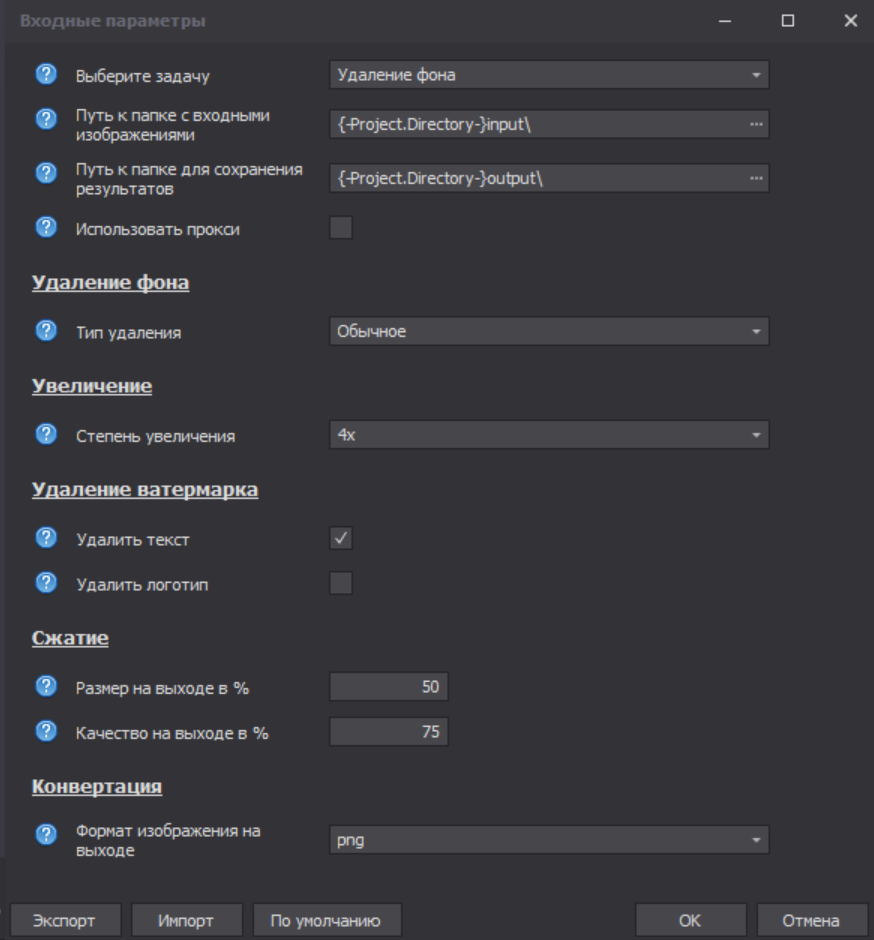This screenshot has height=940, width=874.
Task: Enable the "Использовать прокси" checkbox
Action: pos(341,228)
